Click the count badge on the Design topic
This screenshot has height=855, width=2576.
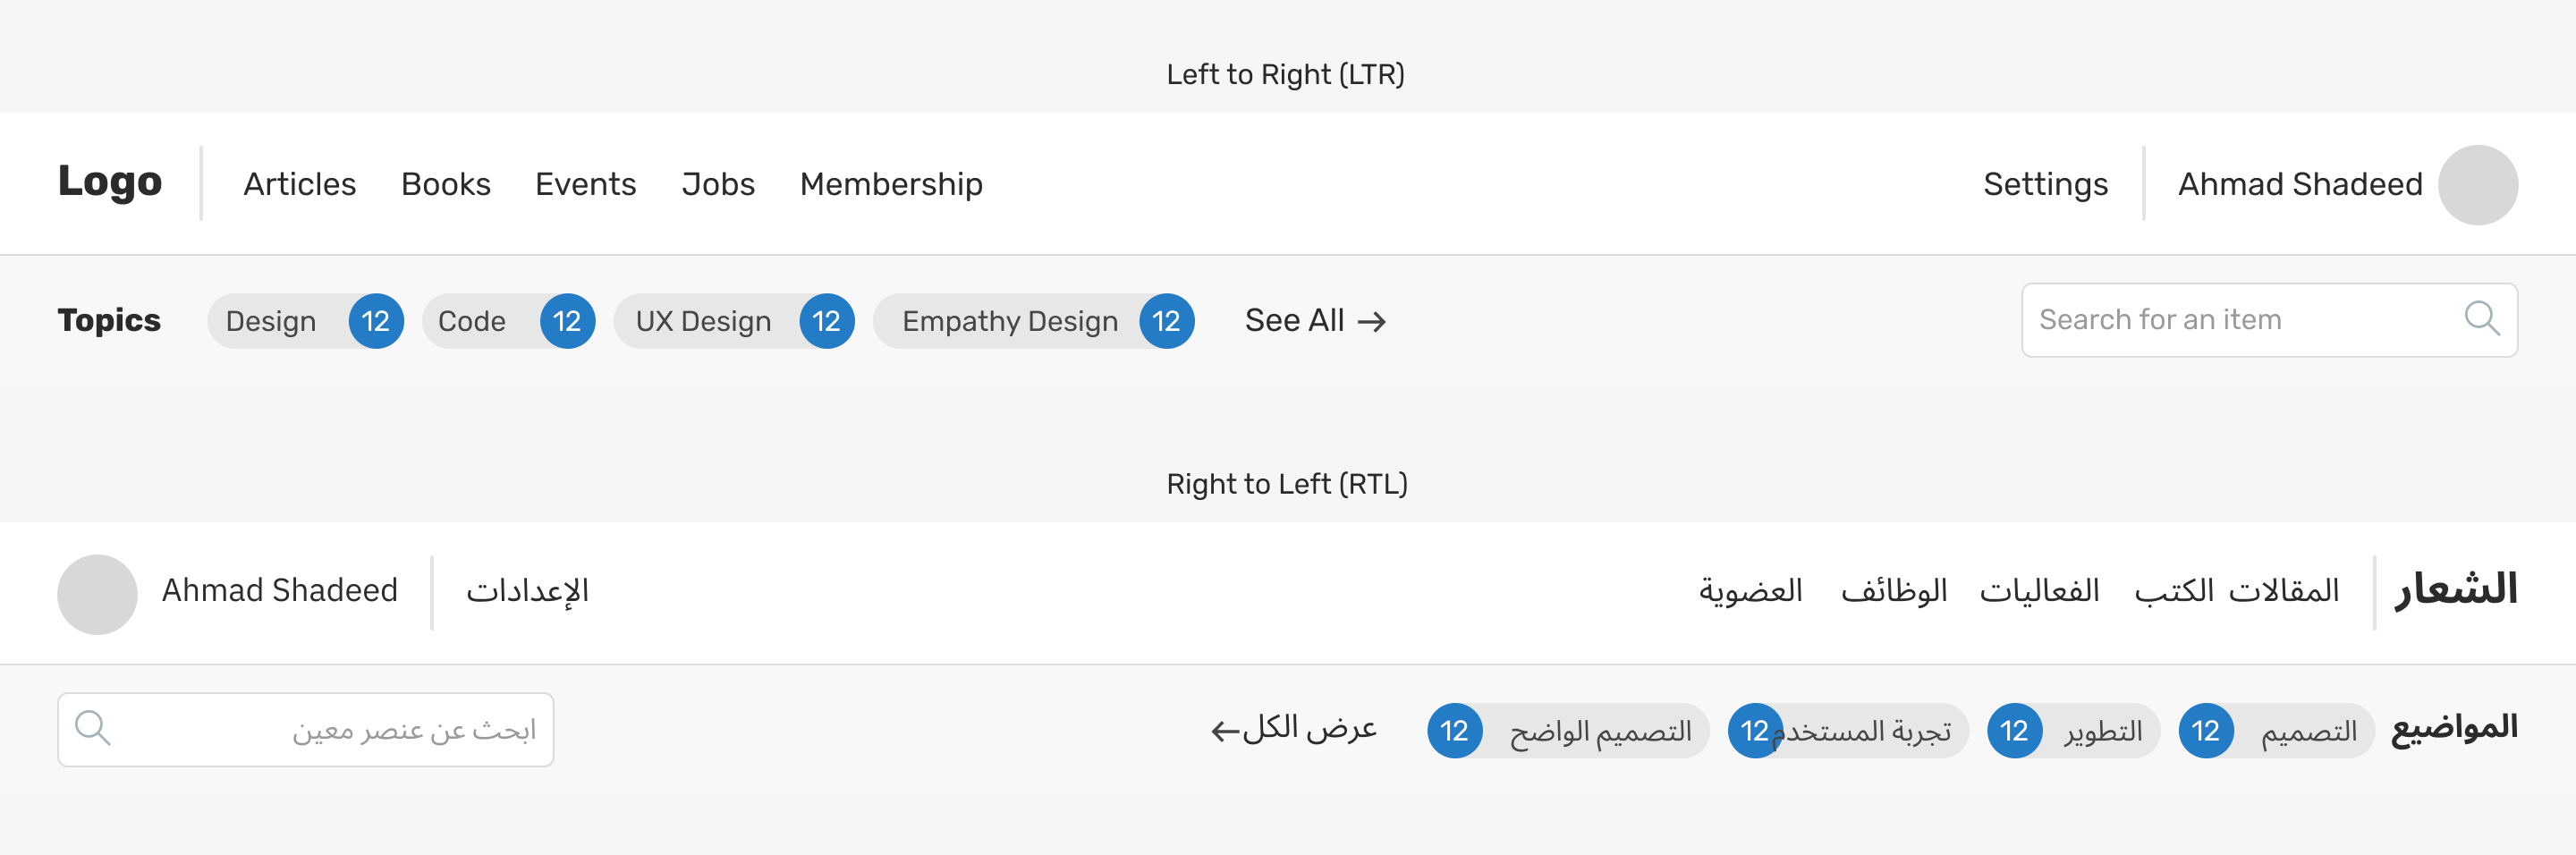coord(376,321)
